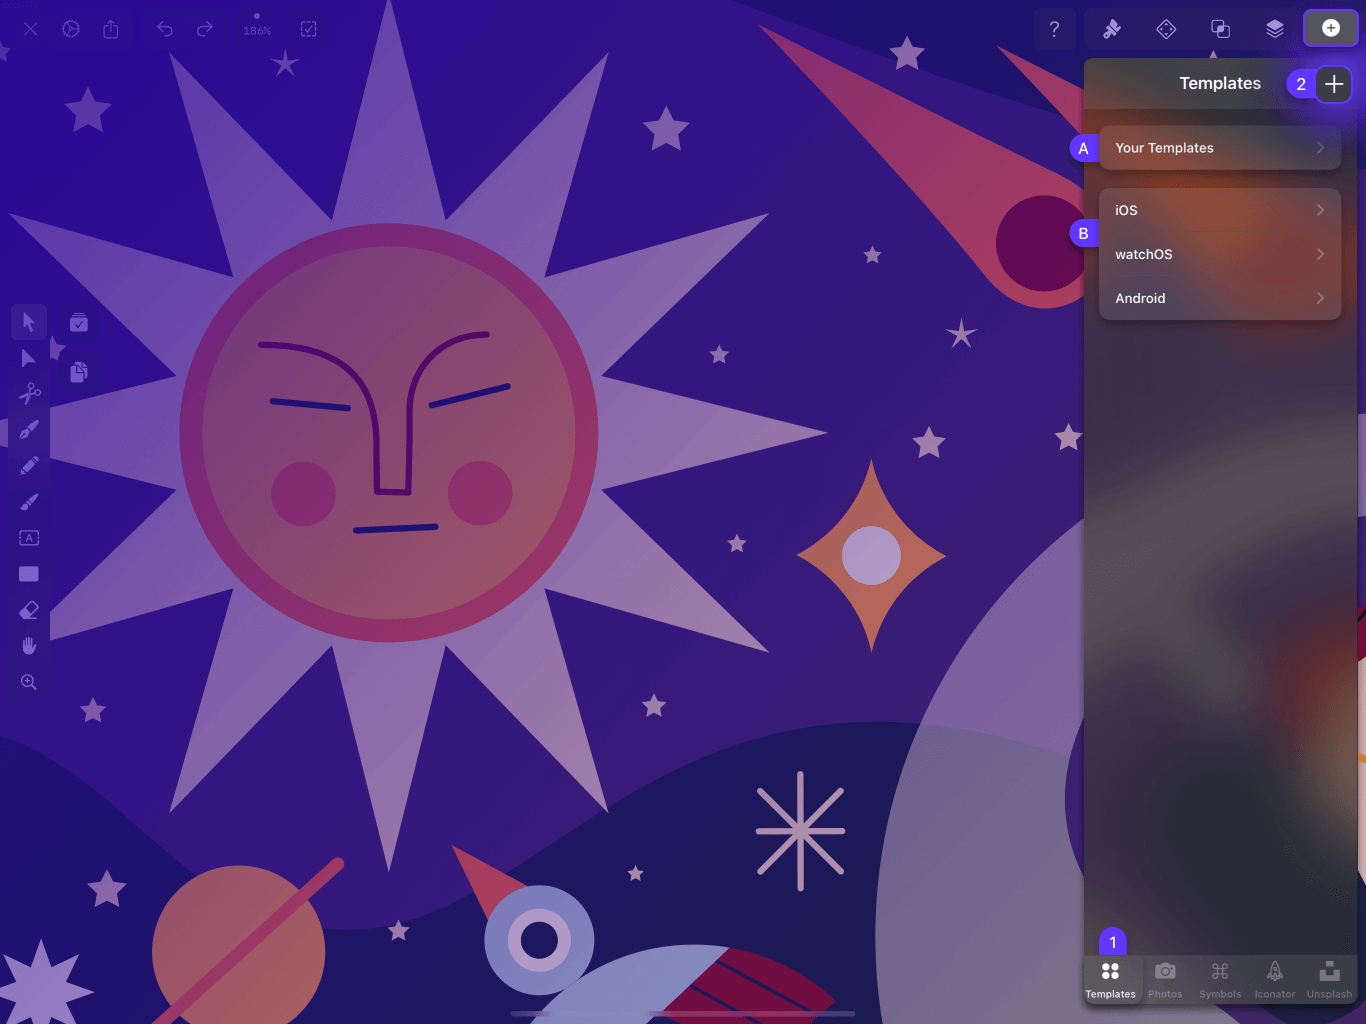Screen dimensions: 1366x1024
Task: Open the Layers panel
Action: pos(1275,29)
